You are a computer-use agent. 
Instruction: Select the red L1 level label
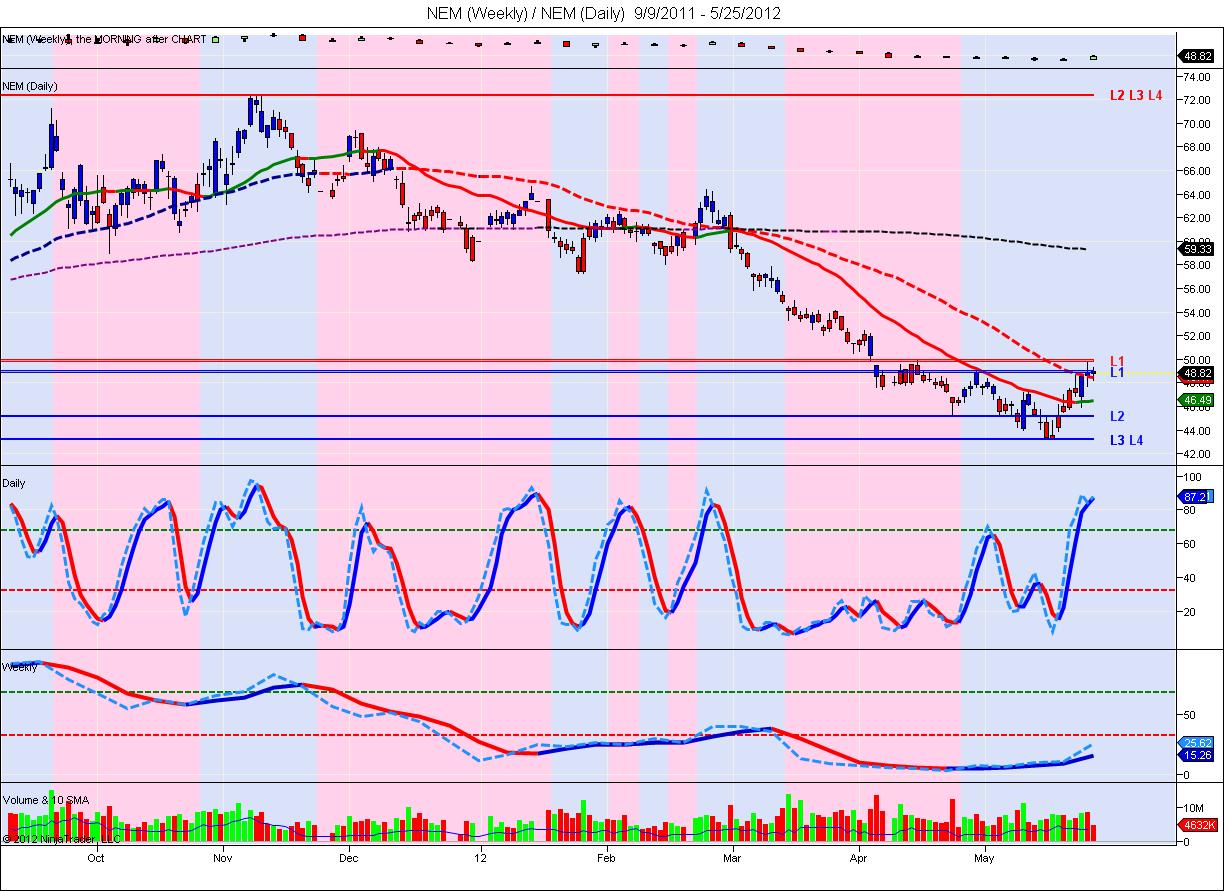tap(1117, 360)
